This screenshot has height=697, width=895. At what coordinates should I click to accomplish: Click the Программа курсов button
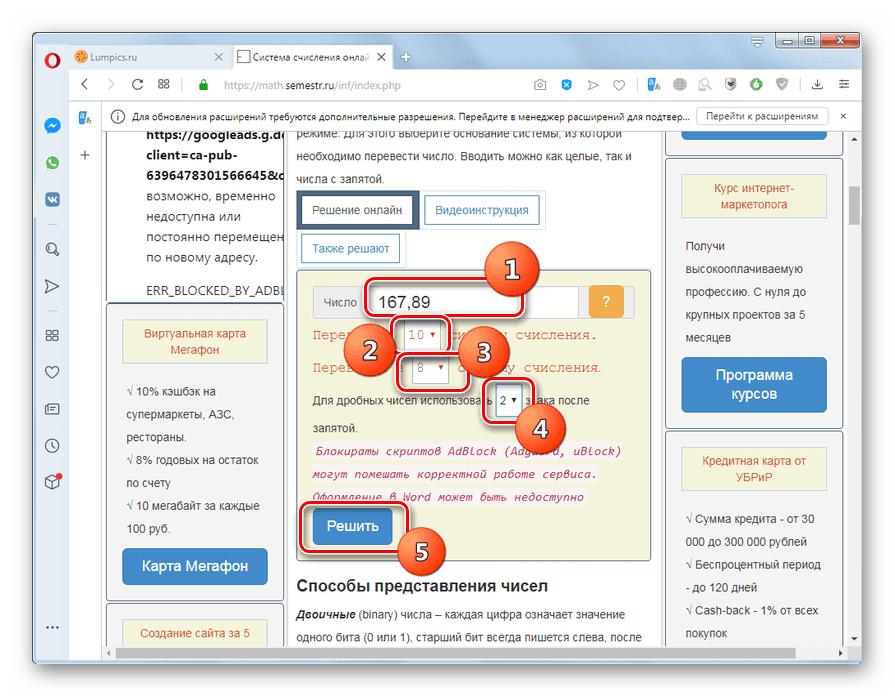(x=754, y=384)
